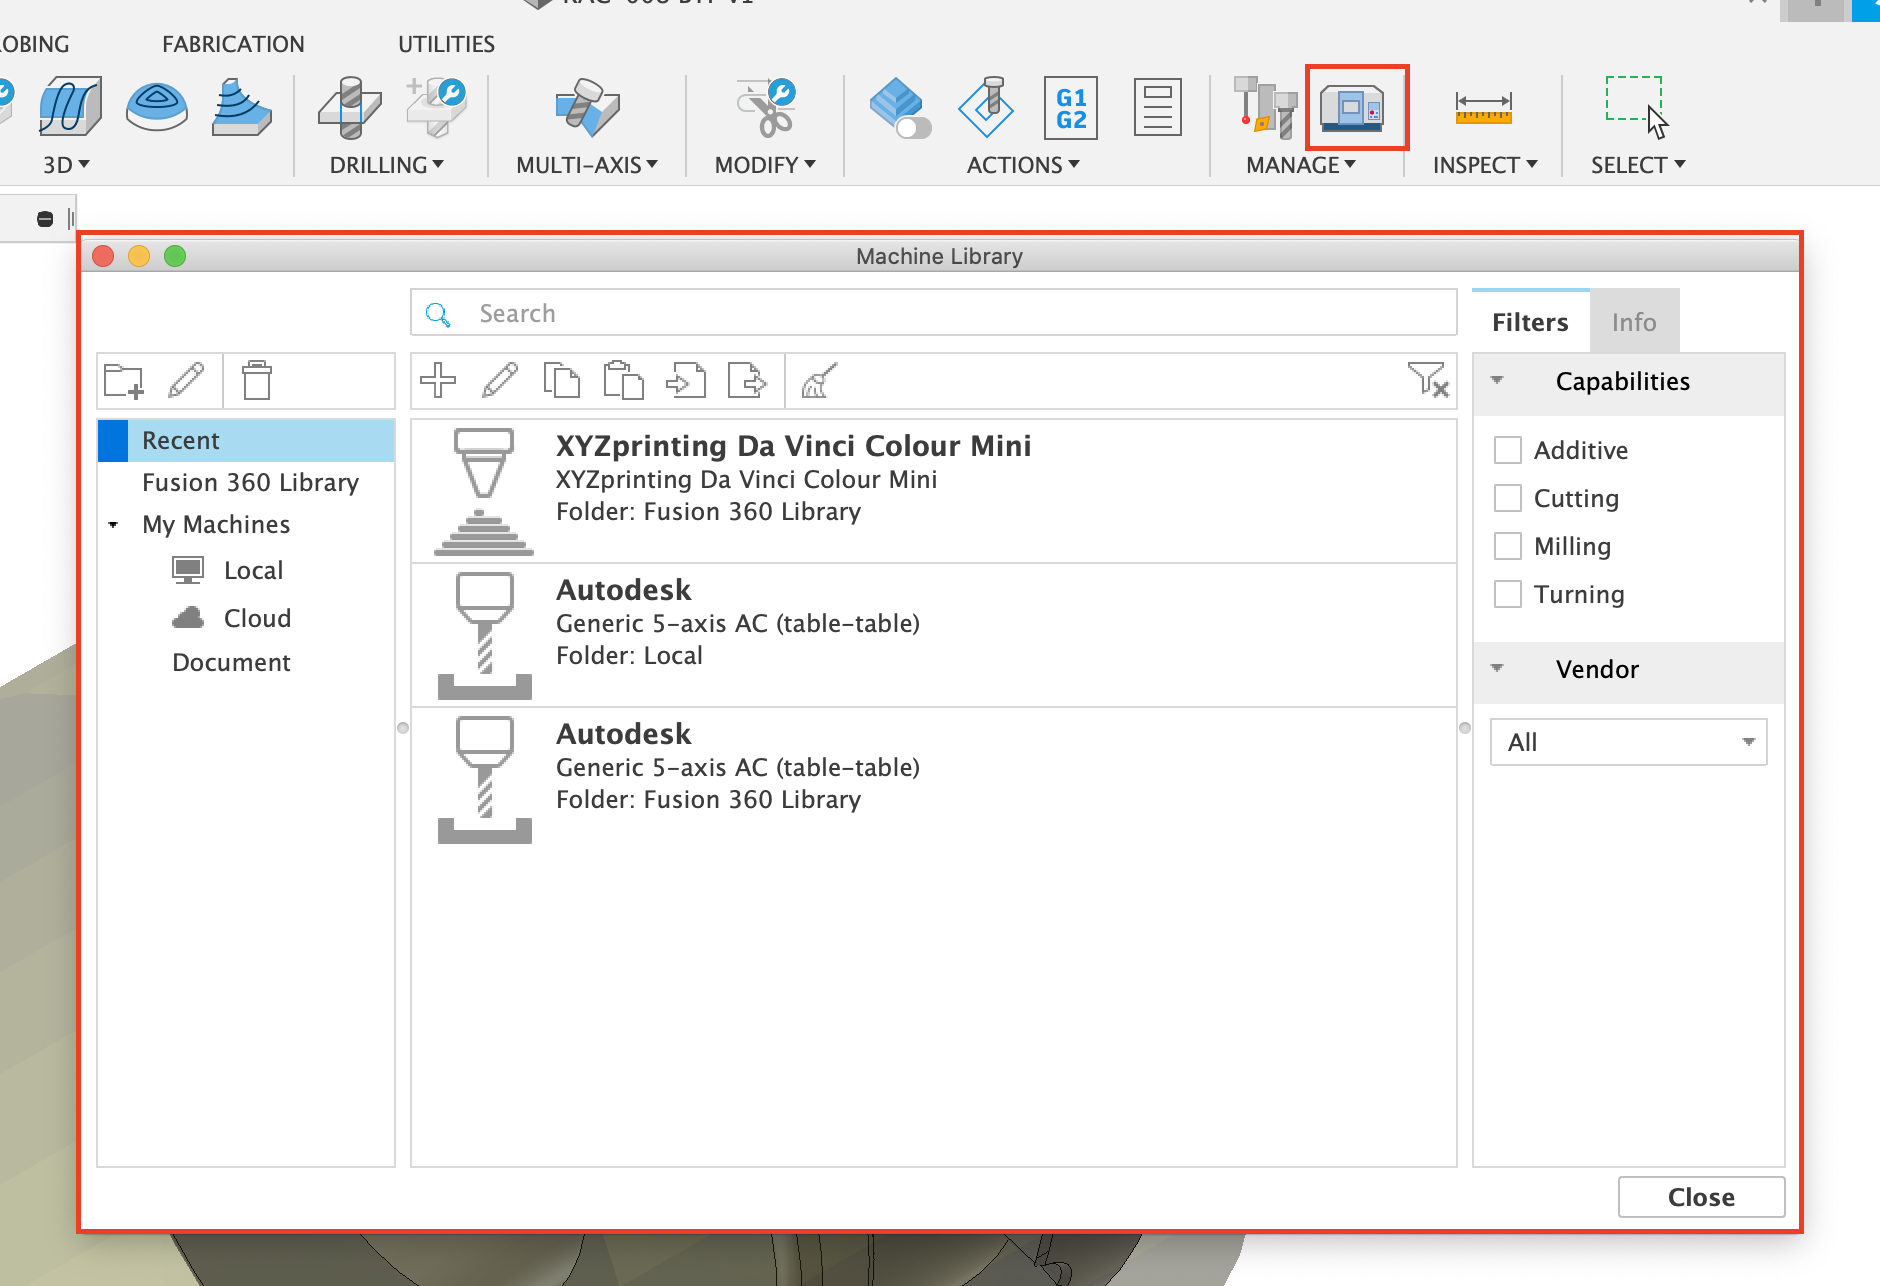This screenshot has height=1286, width=1880.
Task: Collapse the Vendor filter section
Action: tap(1497, 668)
